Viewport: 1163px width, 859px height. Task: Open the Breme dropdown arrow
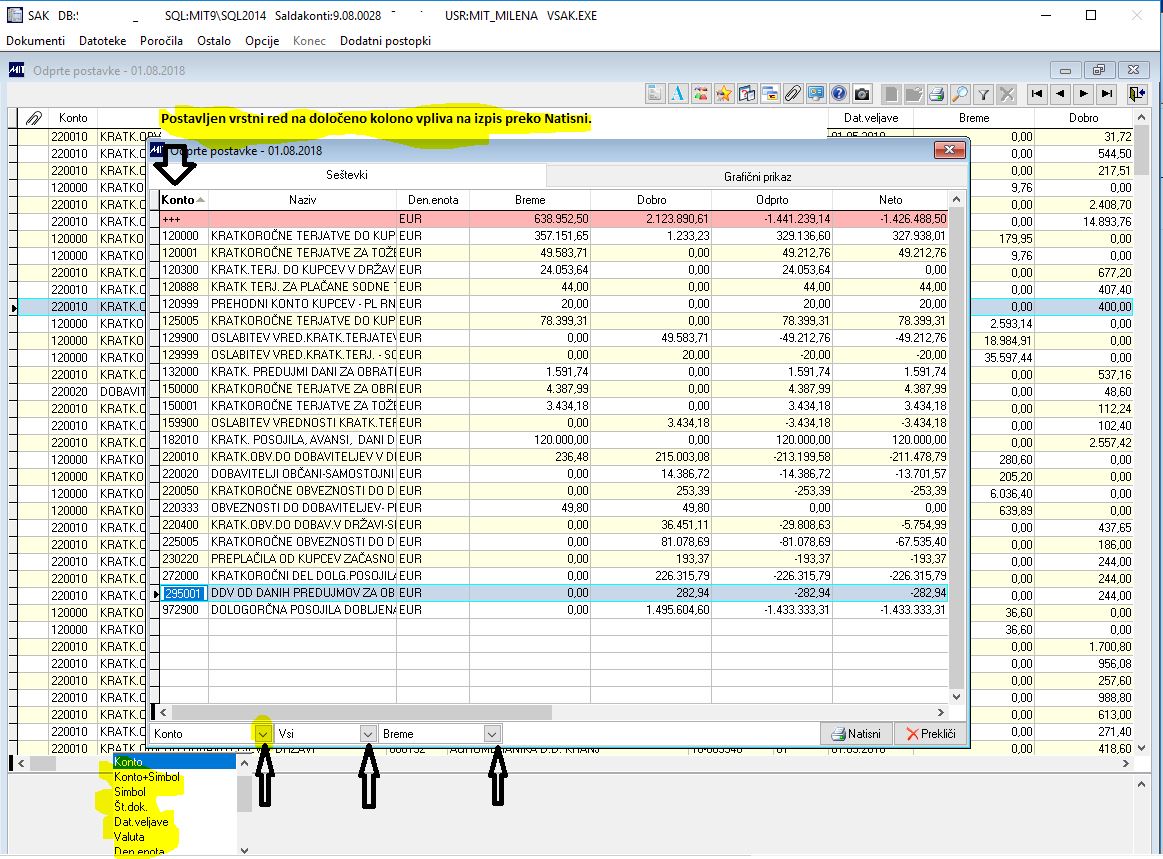click(x=492, y=734)
